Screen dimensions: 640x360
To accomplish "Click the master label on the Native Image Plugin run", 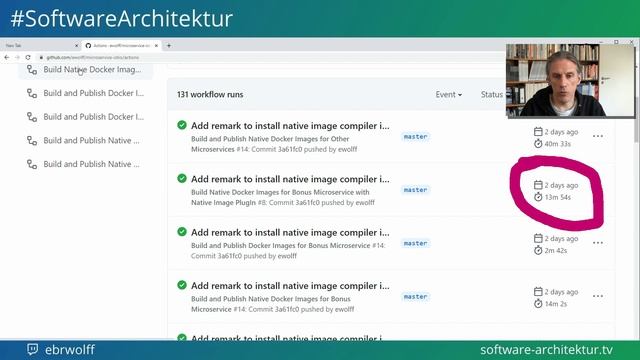I will 416,190.
